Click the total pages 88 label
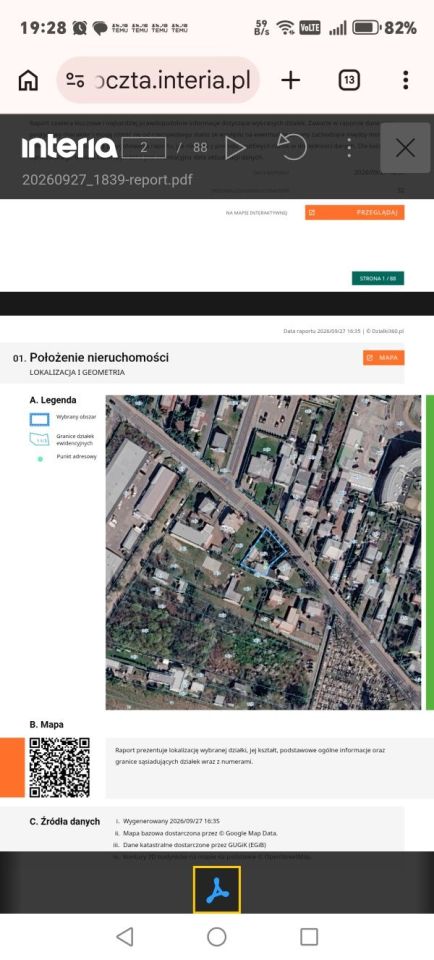Screen dimensions: 434x960 click(x=200, y=148)
